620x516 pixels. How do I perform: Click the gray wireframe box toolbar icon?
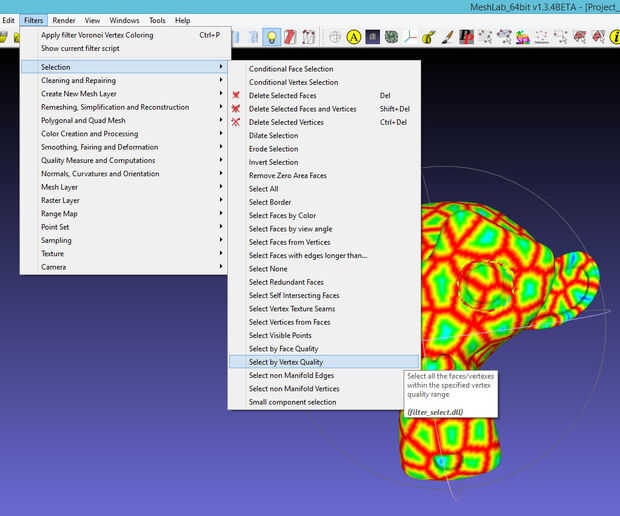click(335, 37)
